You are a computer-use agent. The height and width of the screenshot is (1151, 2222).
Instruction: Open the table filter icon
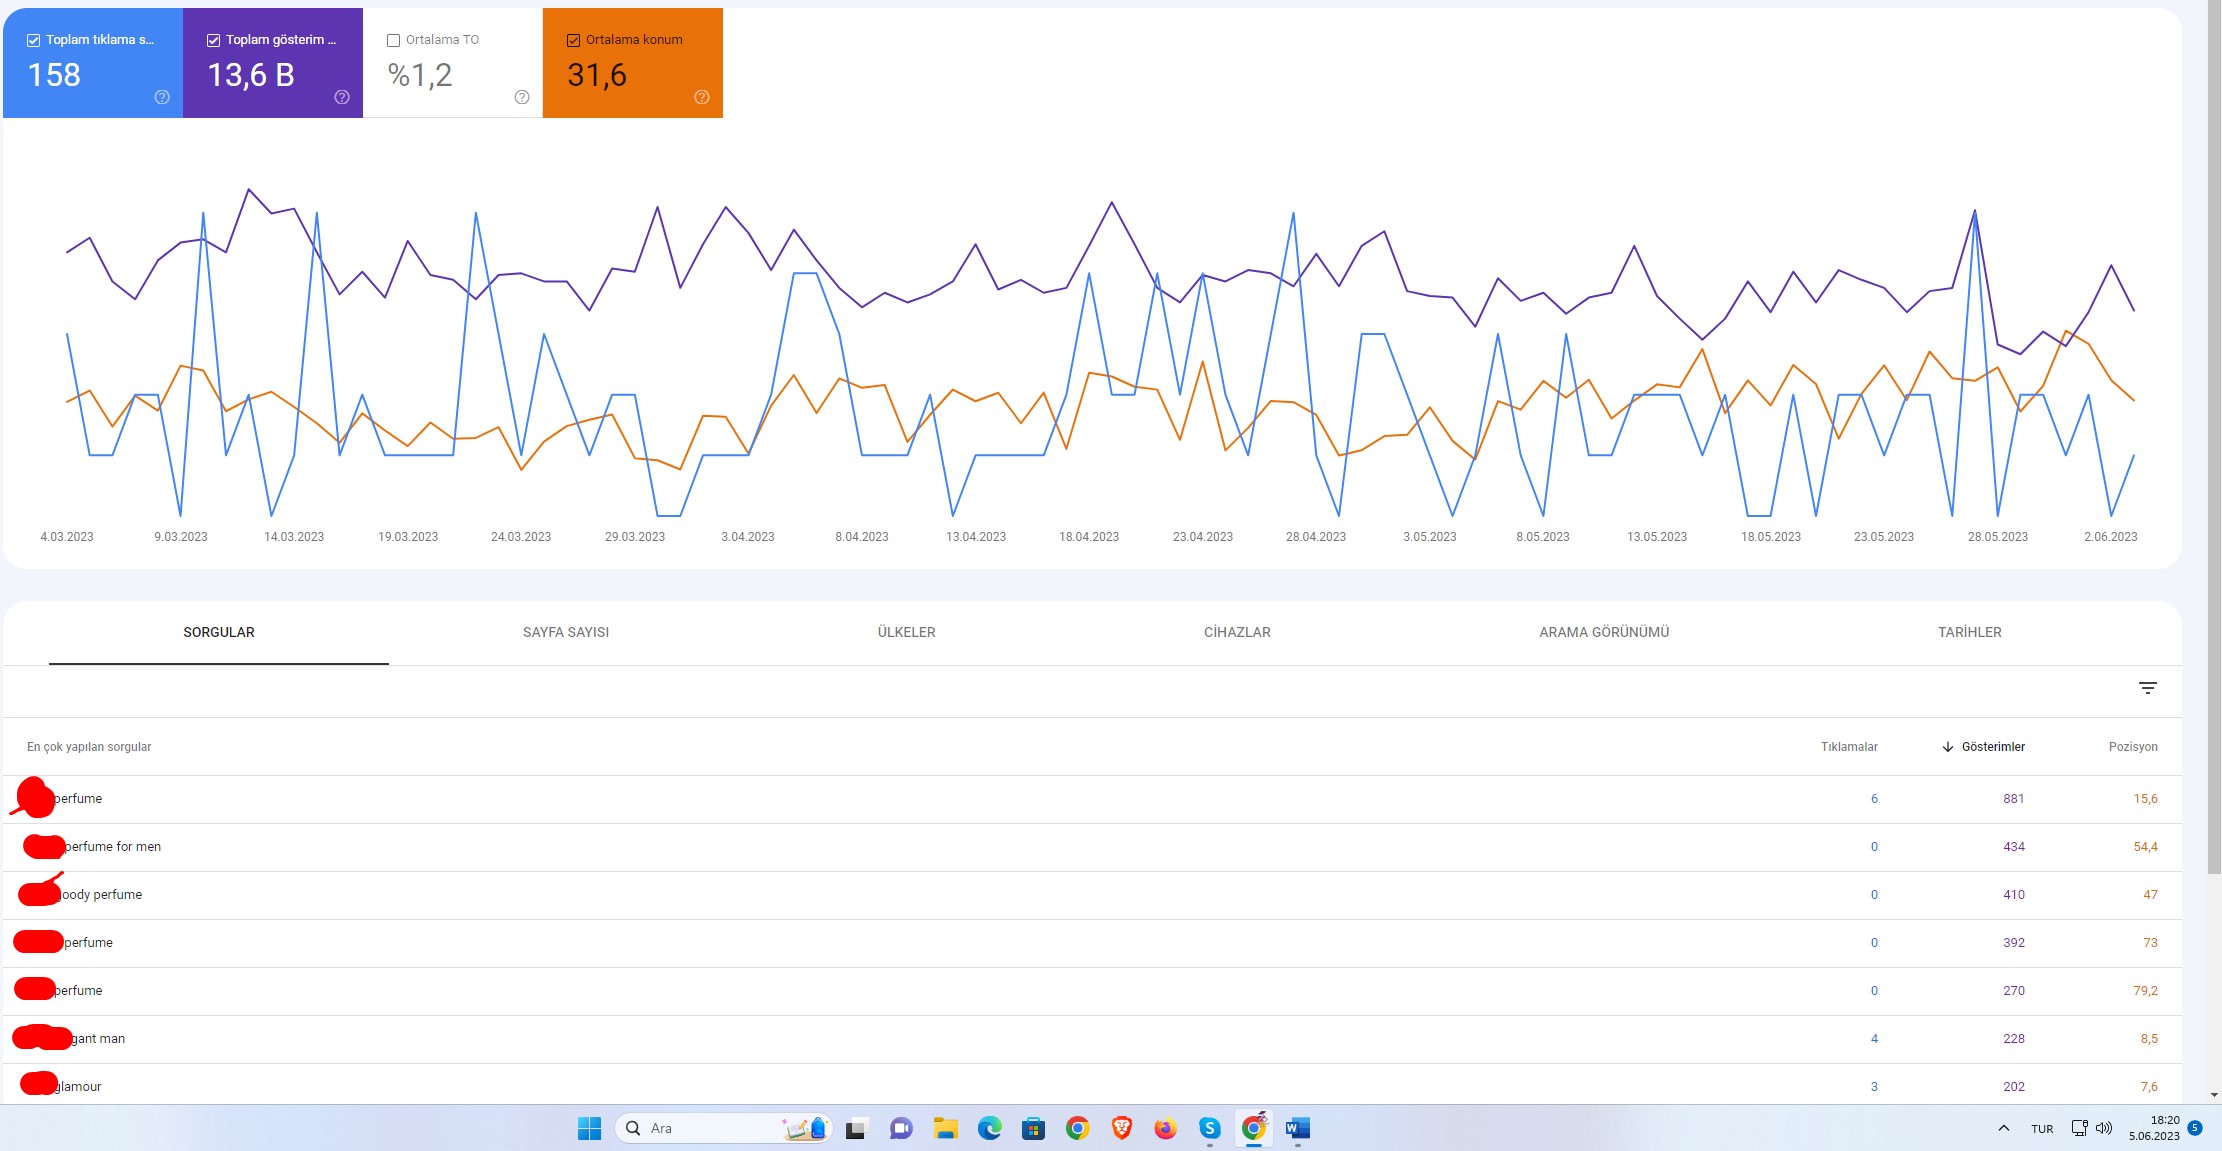click(2147, 688)
